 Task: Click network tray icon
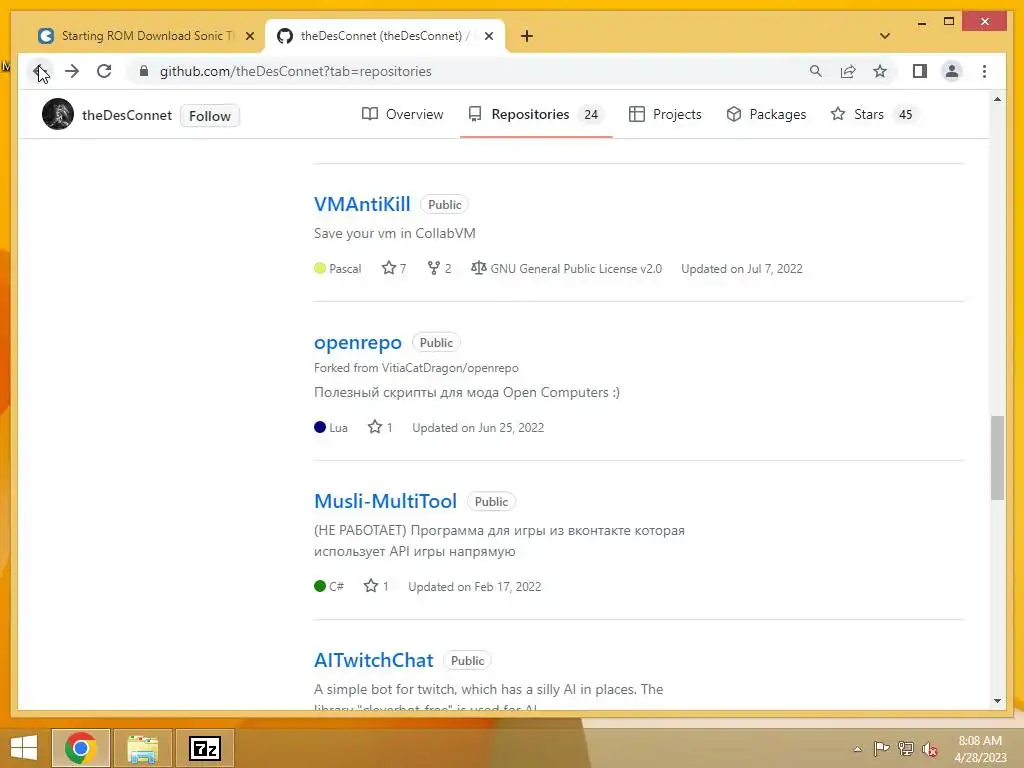[906, 748]
